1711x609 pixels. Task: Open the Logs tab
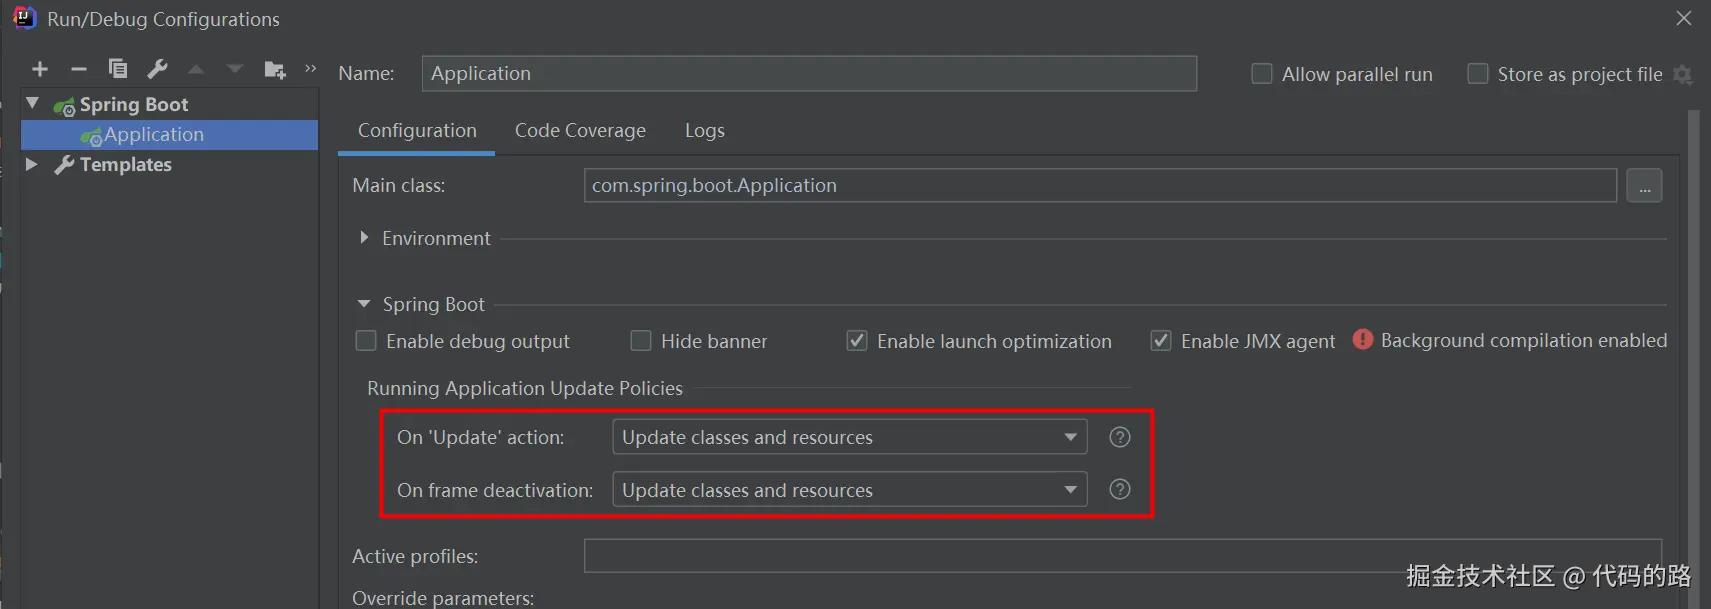pos(704,131)
